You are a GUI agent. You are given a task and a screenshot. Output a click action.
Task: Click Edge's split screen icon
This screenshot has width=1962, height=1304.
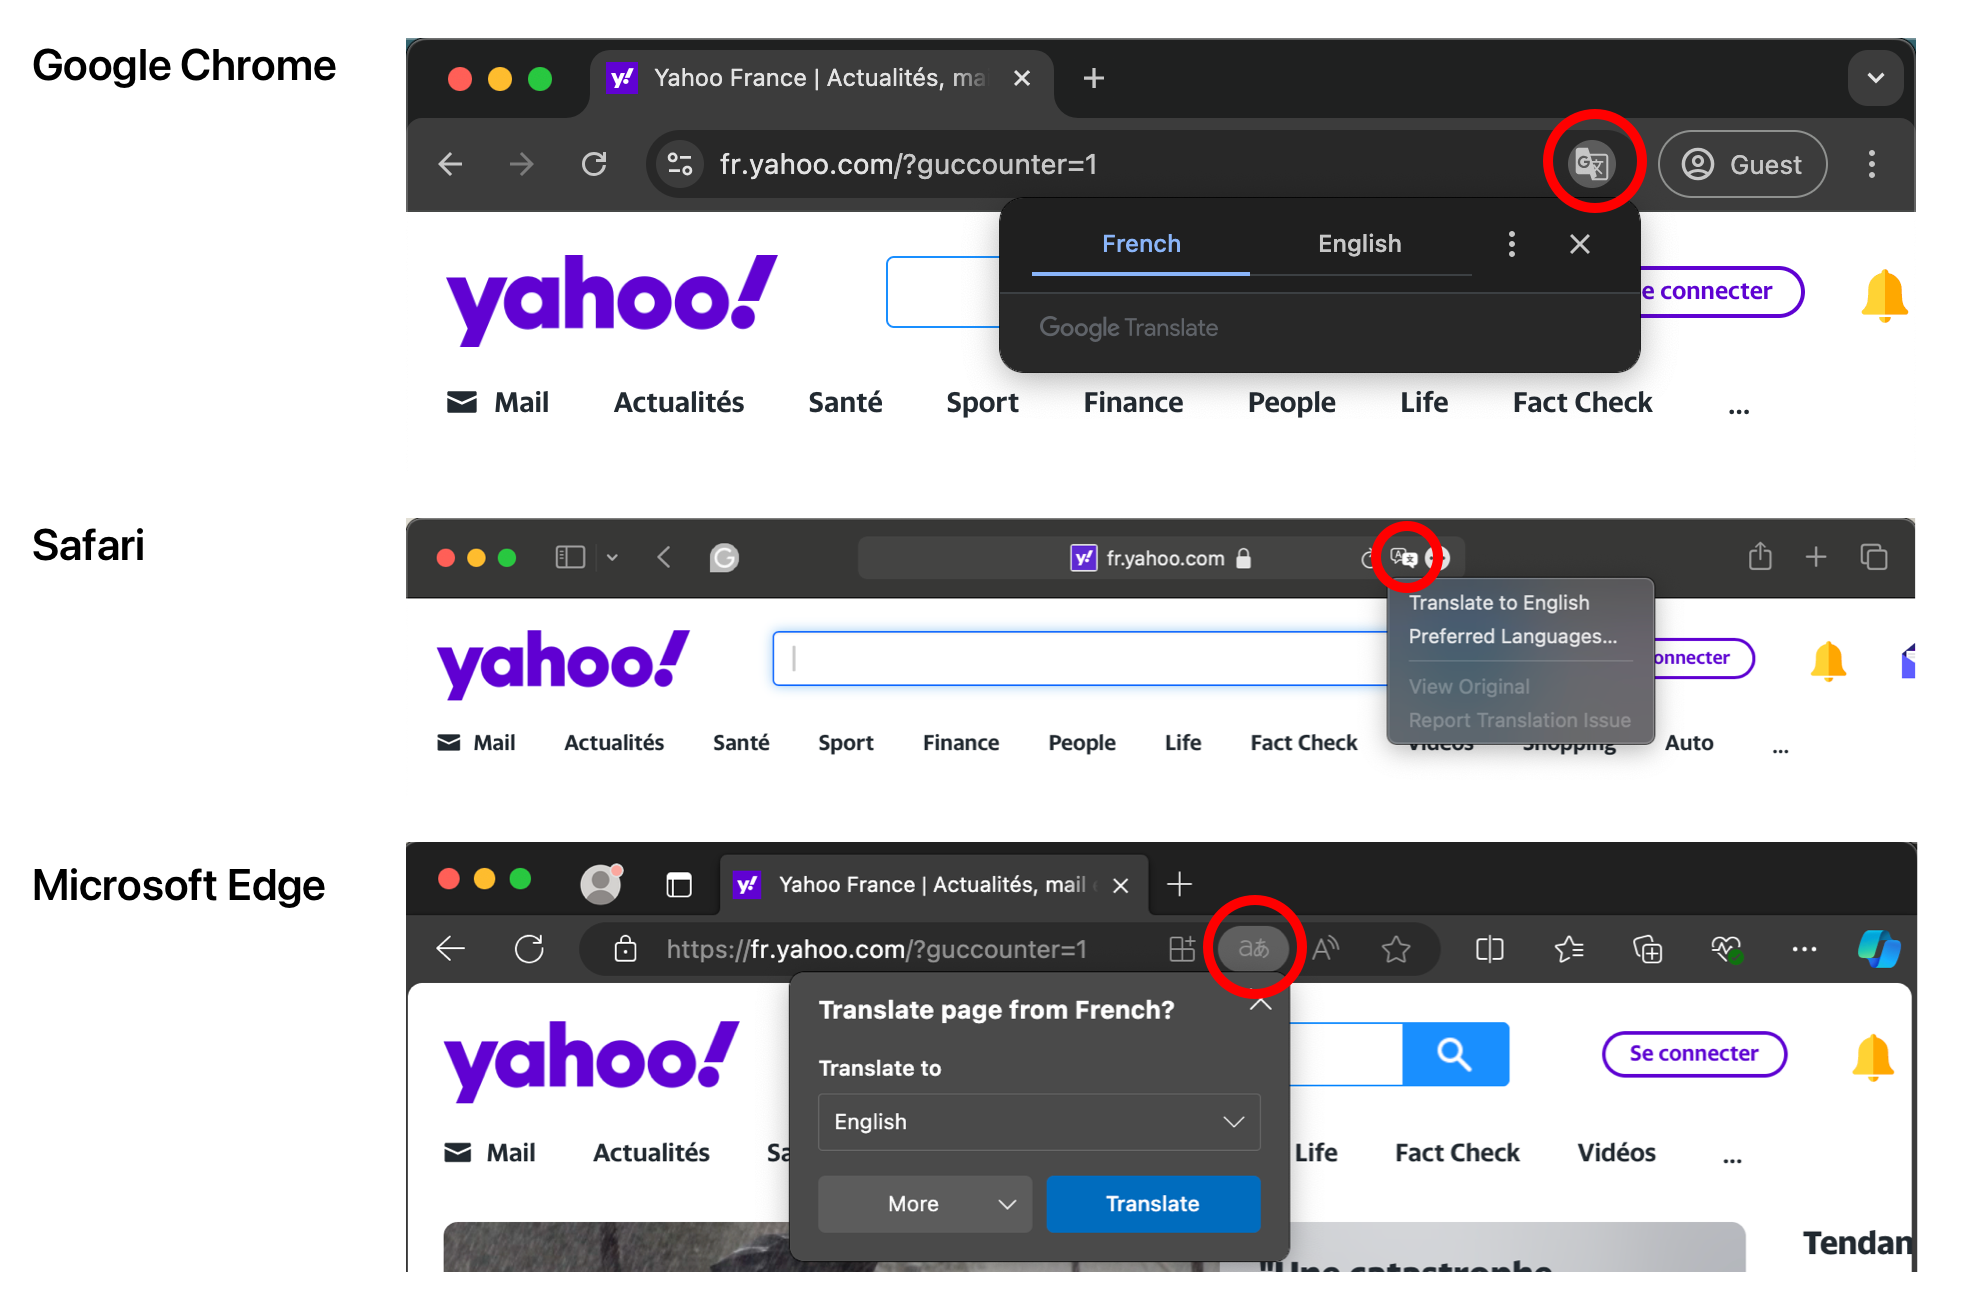tap(1489, 949)
